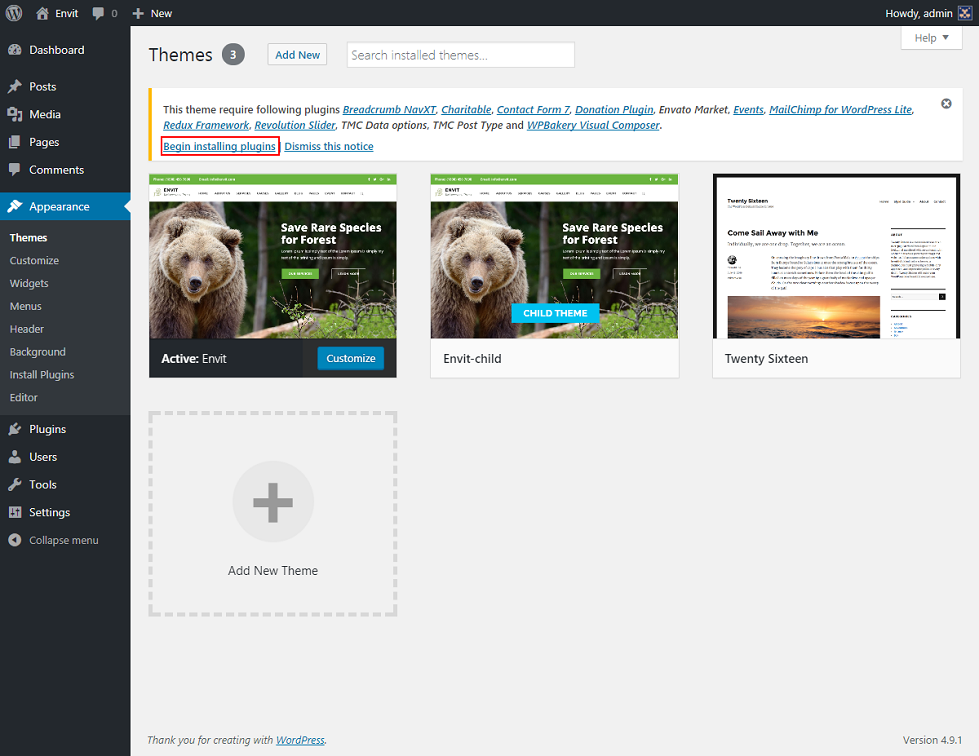This screenshot has height=756, width=979.
Task: Select Widgets under Appearance submenu
Action: tap(29, 283)
